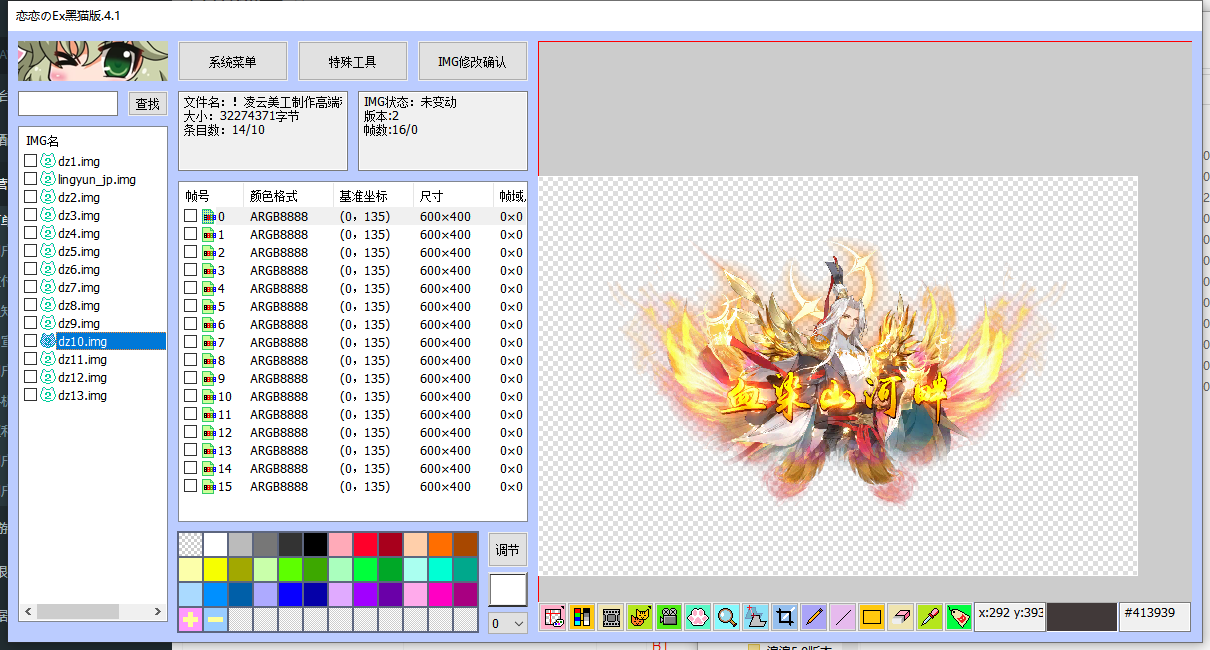This screenshot has width=1210, height=650.
Task: Open the 系统菜单 system menu
Action: [x=233, y=62]
